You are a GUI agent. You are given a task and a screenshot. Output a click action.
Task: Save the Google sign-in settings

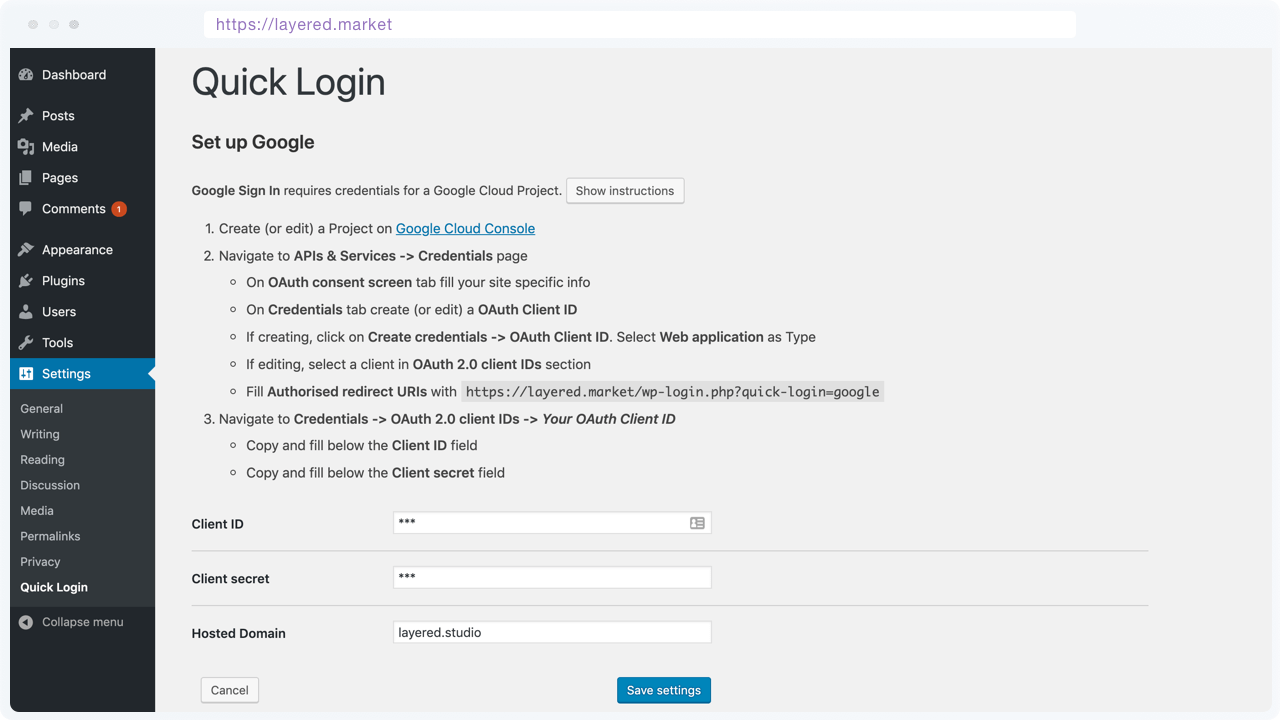[663, 690]
